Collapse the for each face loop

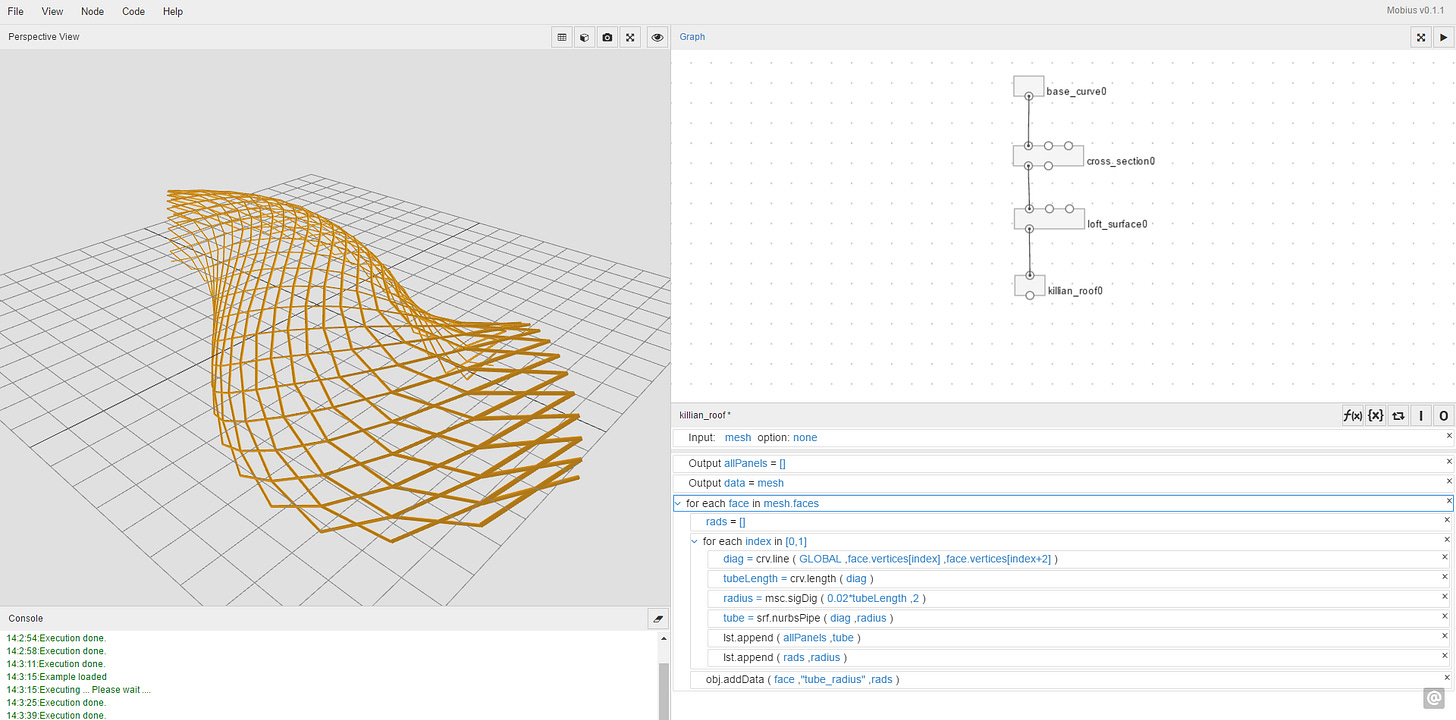pyautogui.click(x=678, y=504)
